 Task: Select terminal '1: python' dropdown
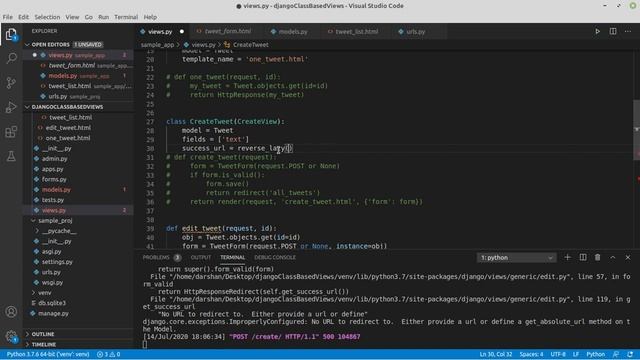(x=516, y=258)
